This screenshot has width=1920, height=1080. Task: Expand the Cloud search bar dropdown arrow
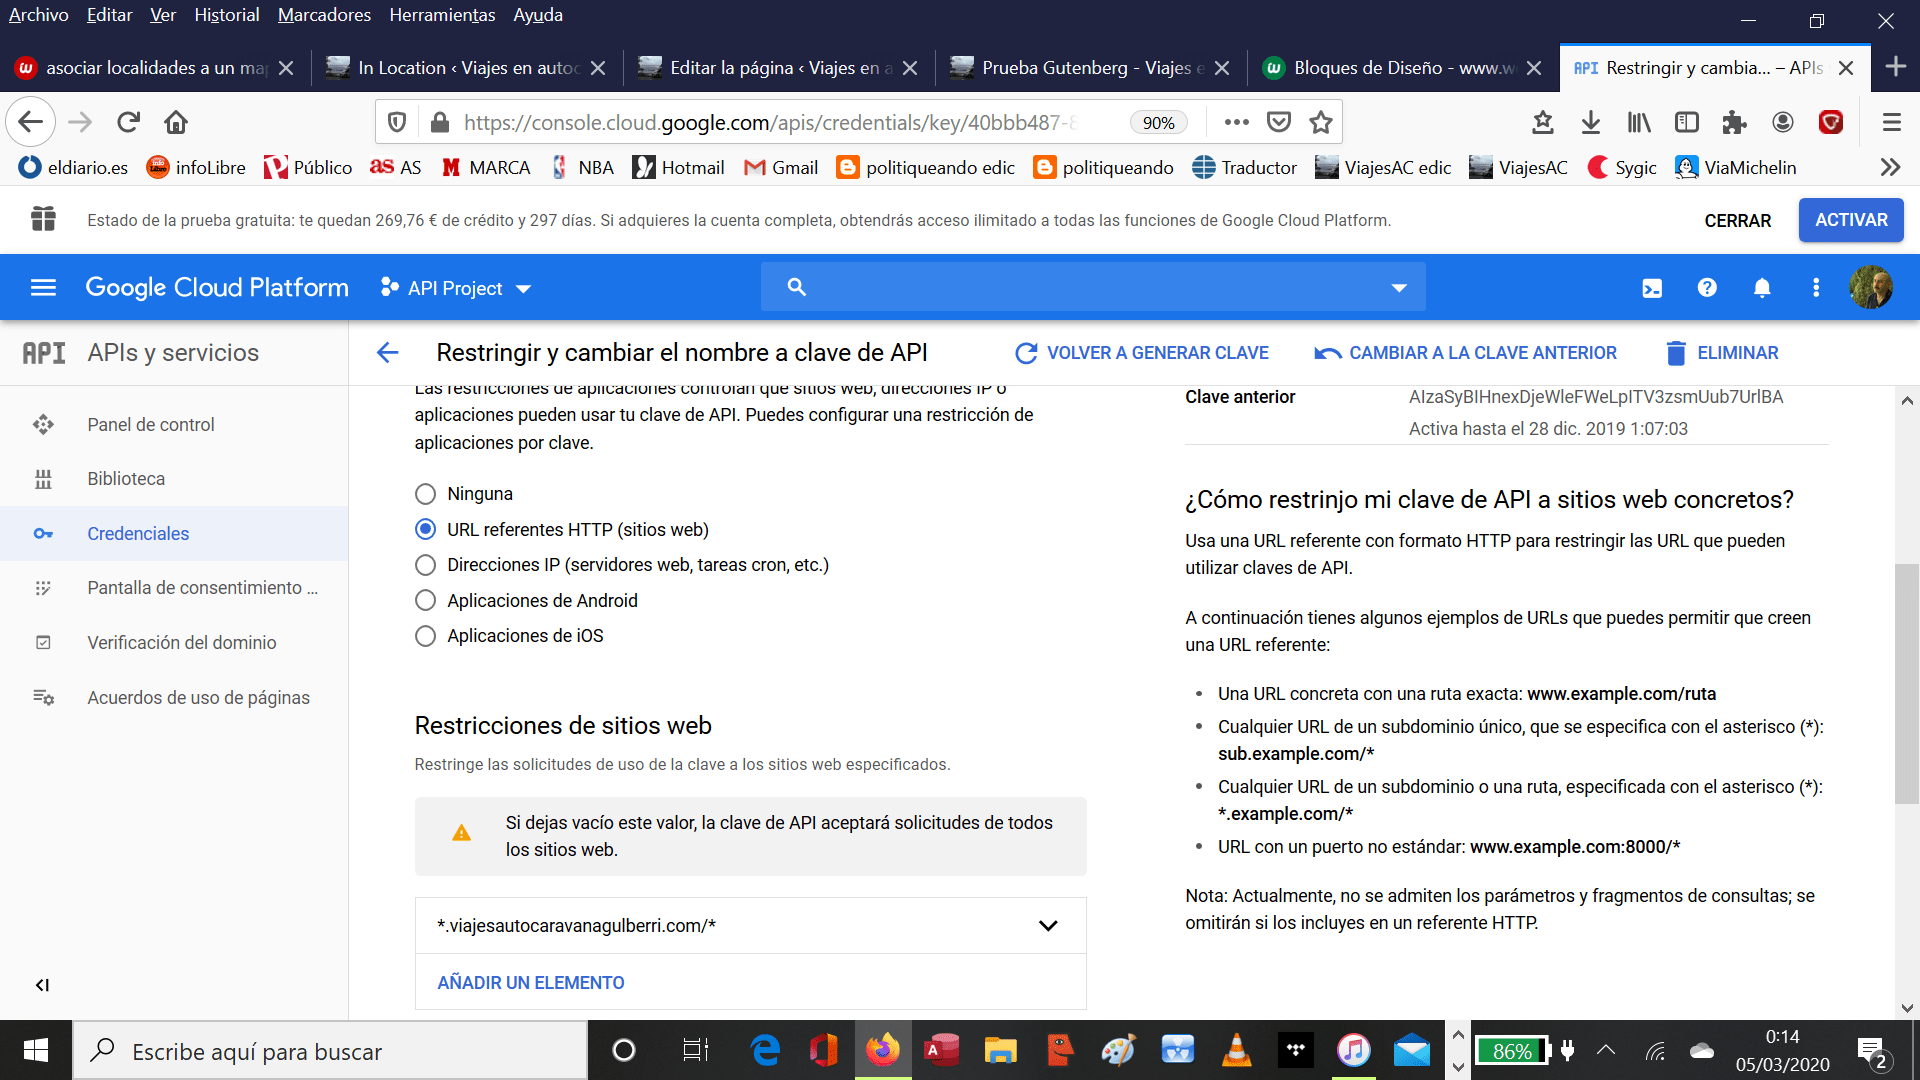click(x=1399, y=288)
